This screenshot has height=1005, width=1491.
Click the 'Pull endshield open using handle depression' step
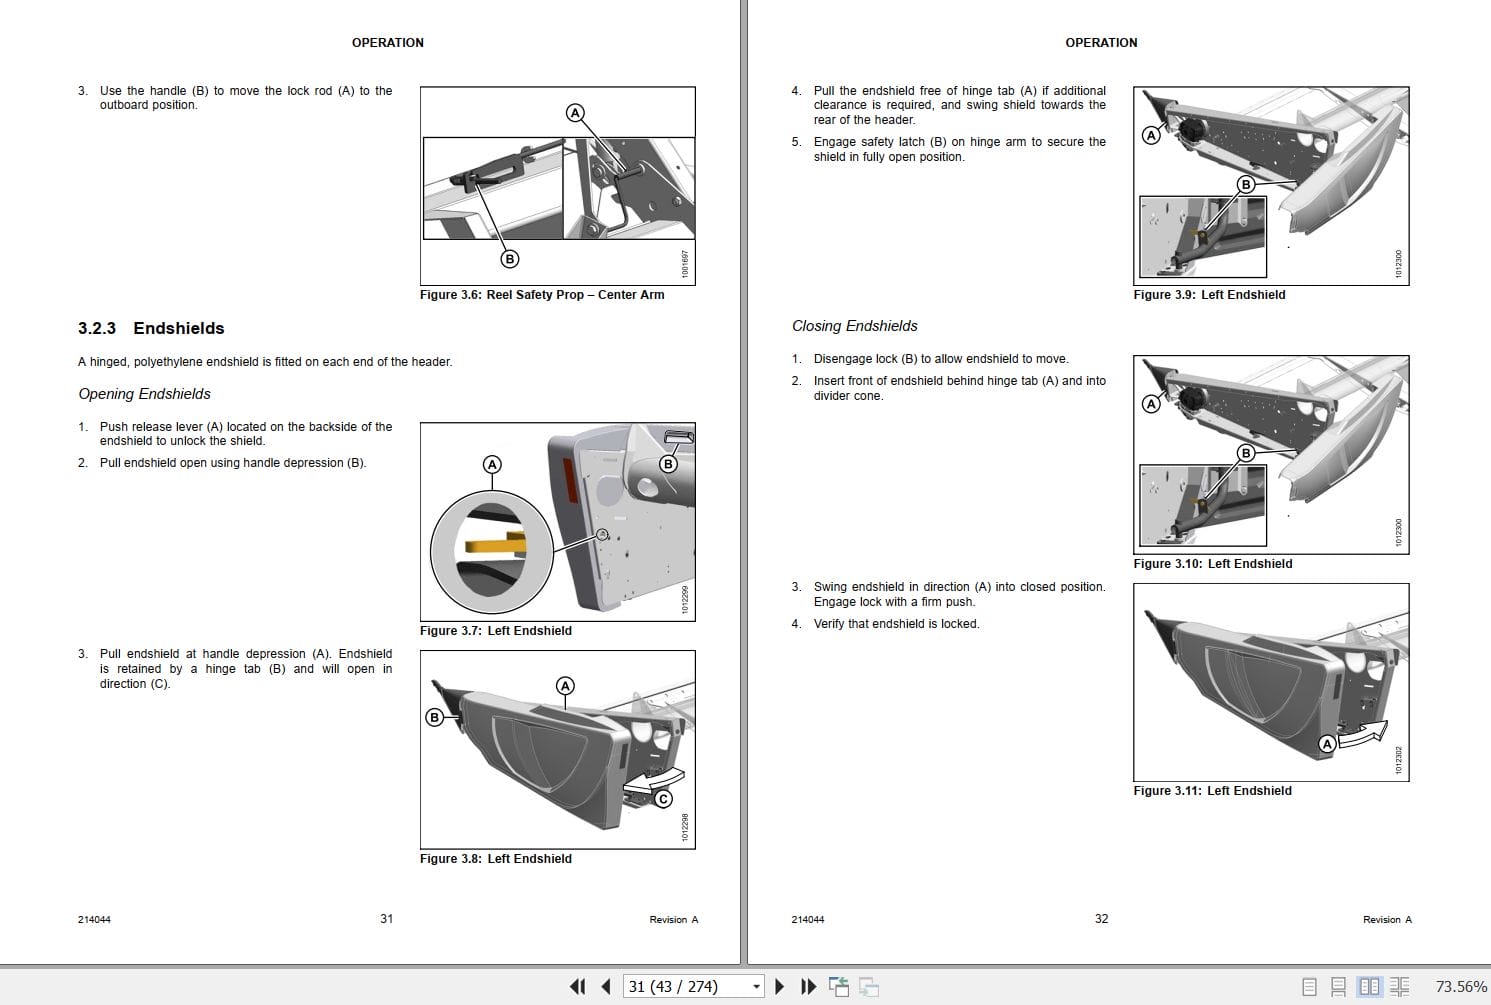pos(233,463)
